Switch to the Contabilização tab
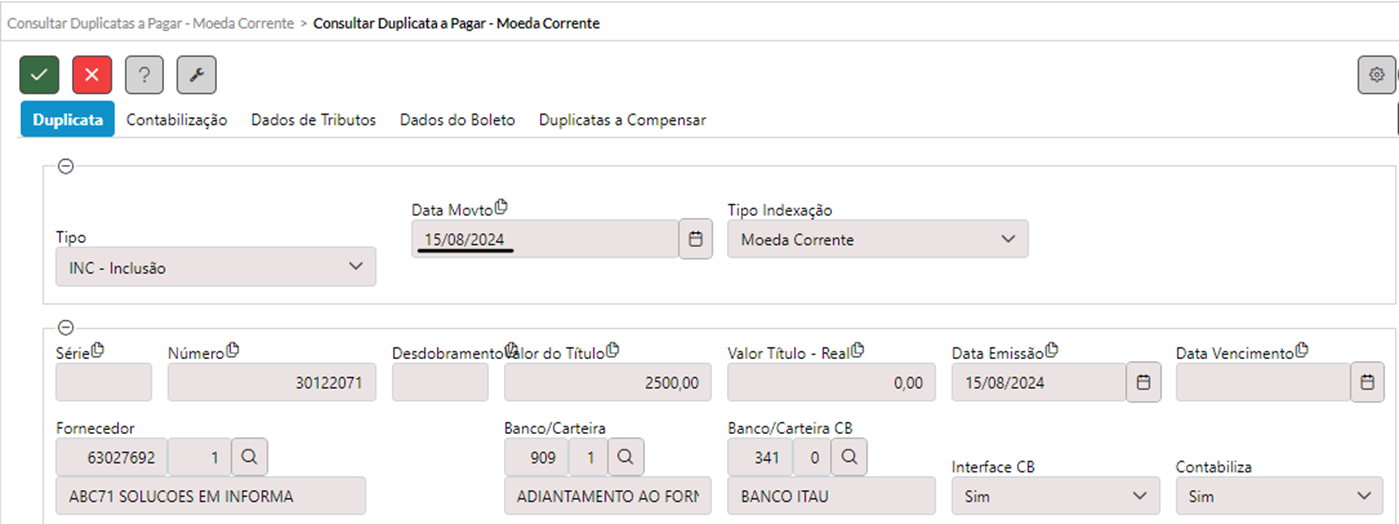1399x524 pixels. click(176, 120)
